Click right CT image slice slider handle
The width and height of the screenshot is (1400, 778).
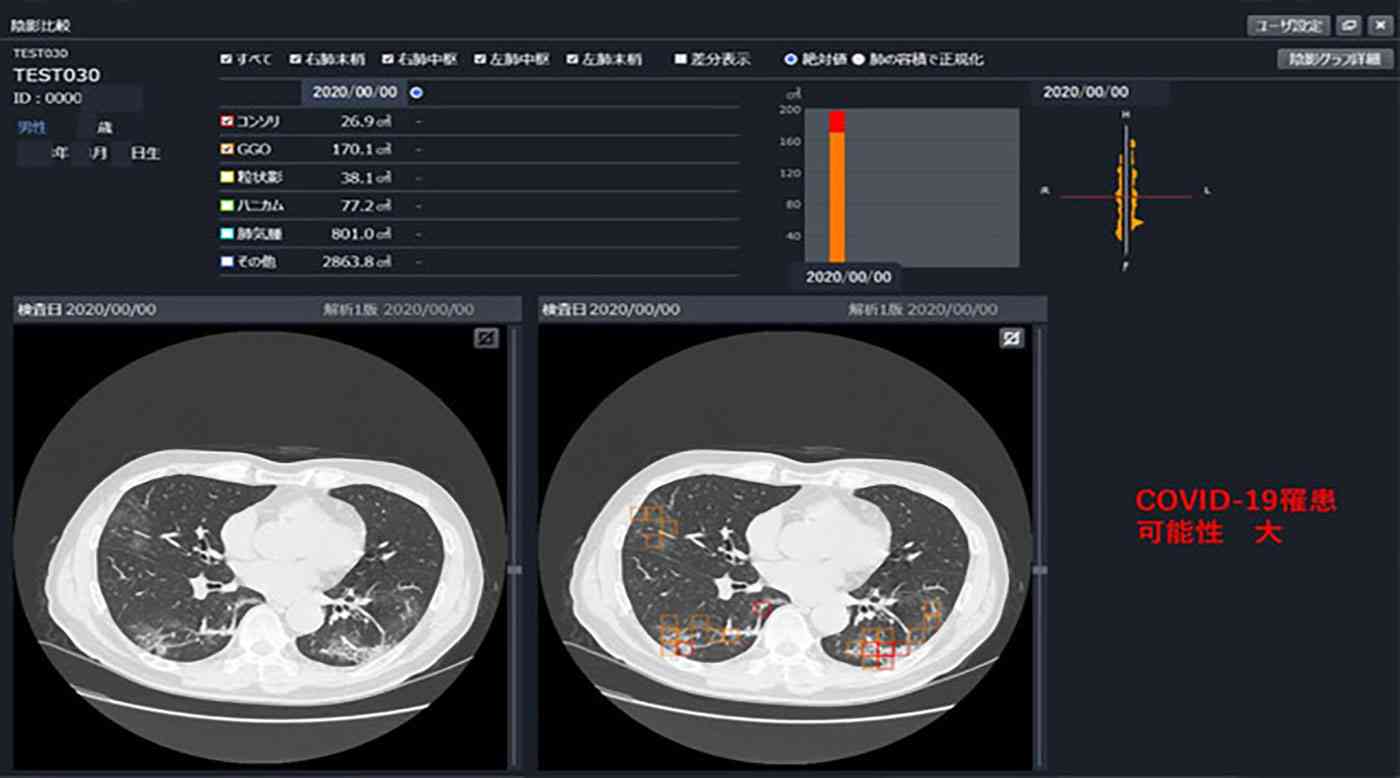[1040, 569]
